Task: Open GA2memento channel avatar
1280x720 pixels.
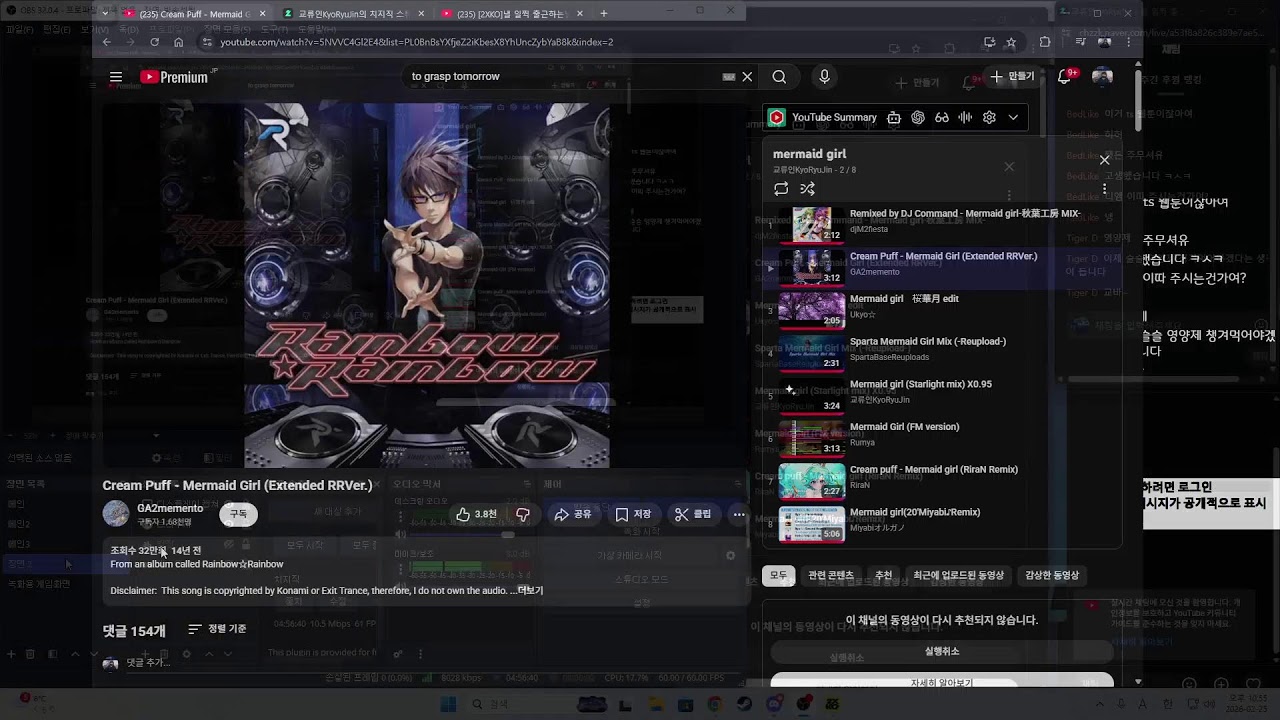Action: [116, 514]
